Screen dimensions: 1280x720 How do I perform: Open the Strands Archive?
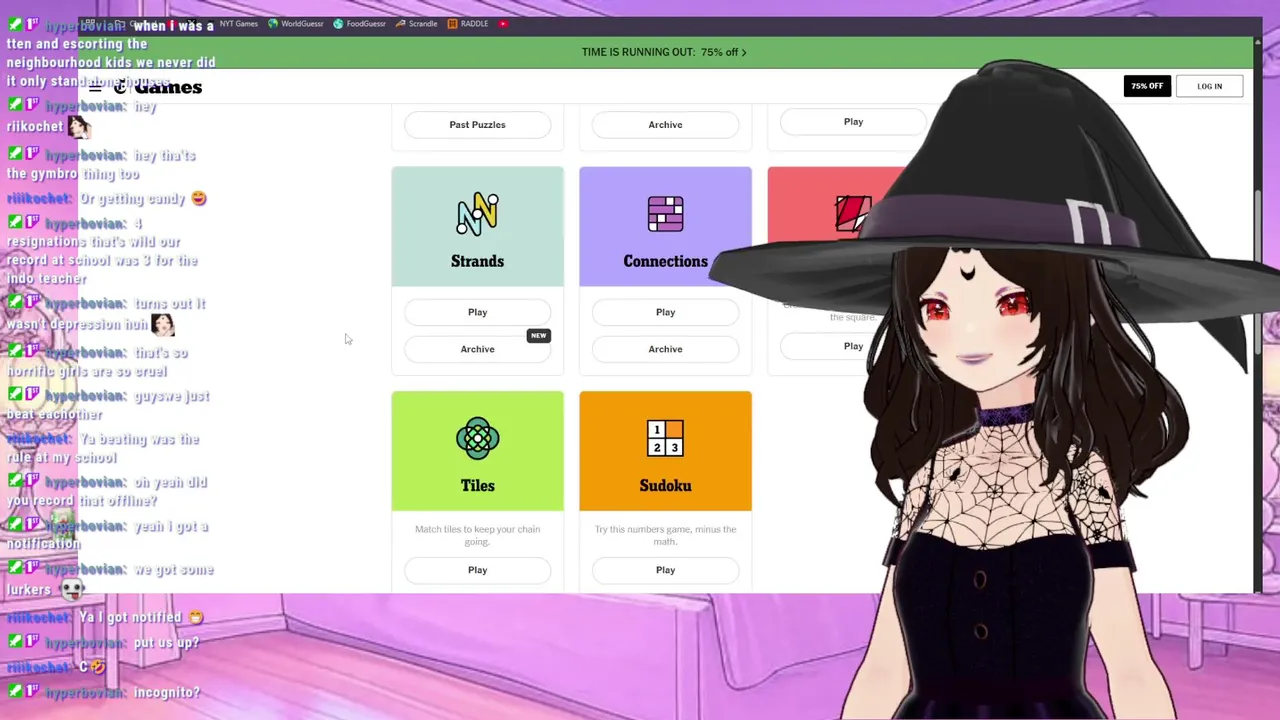pos(477,349)
